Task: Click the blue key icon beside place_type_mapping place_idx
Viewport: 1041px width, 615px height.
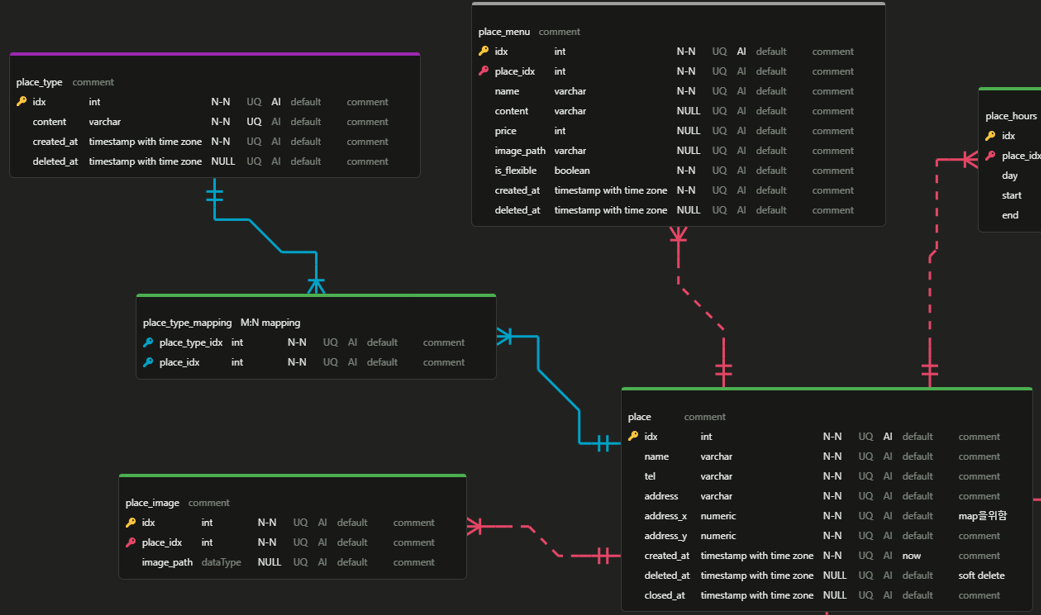Action: 148,362
